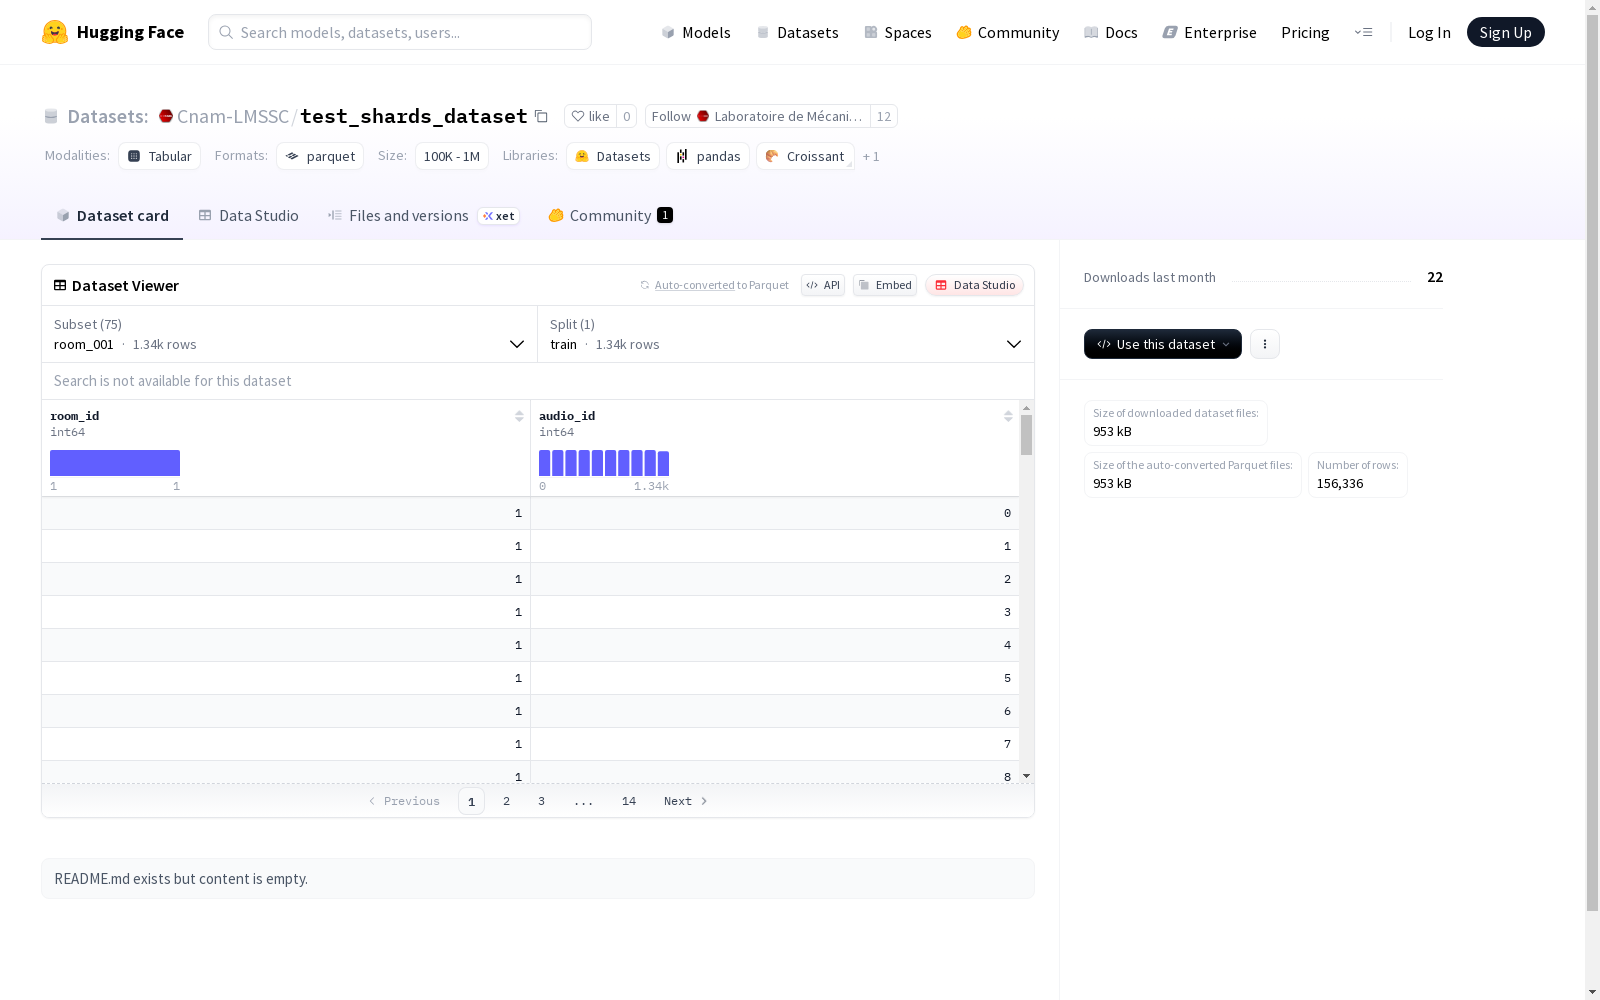
Task: Go to Spaces in the top navigation
Action: (x=898, y=32)
